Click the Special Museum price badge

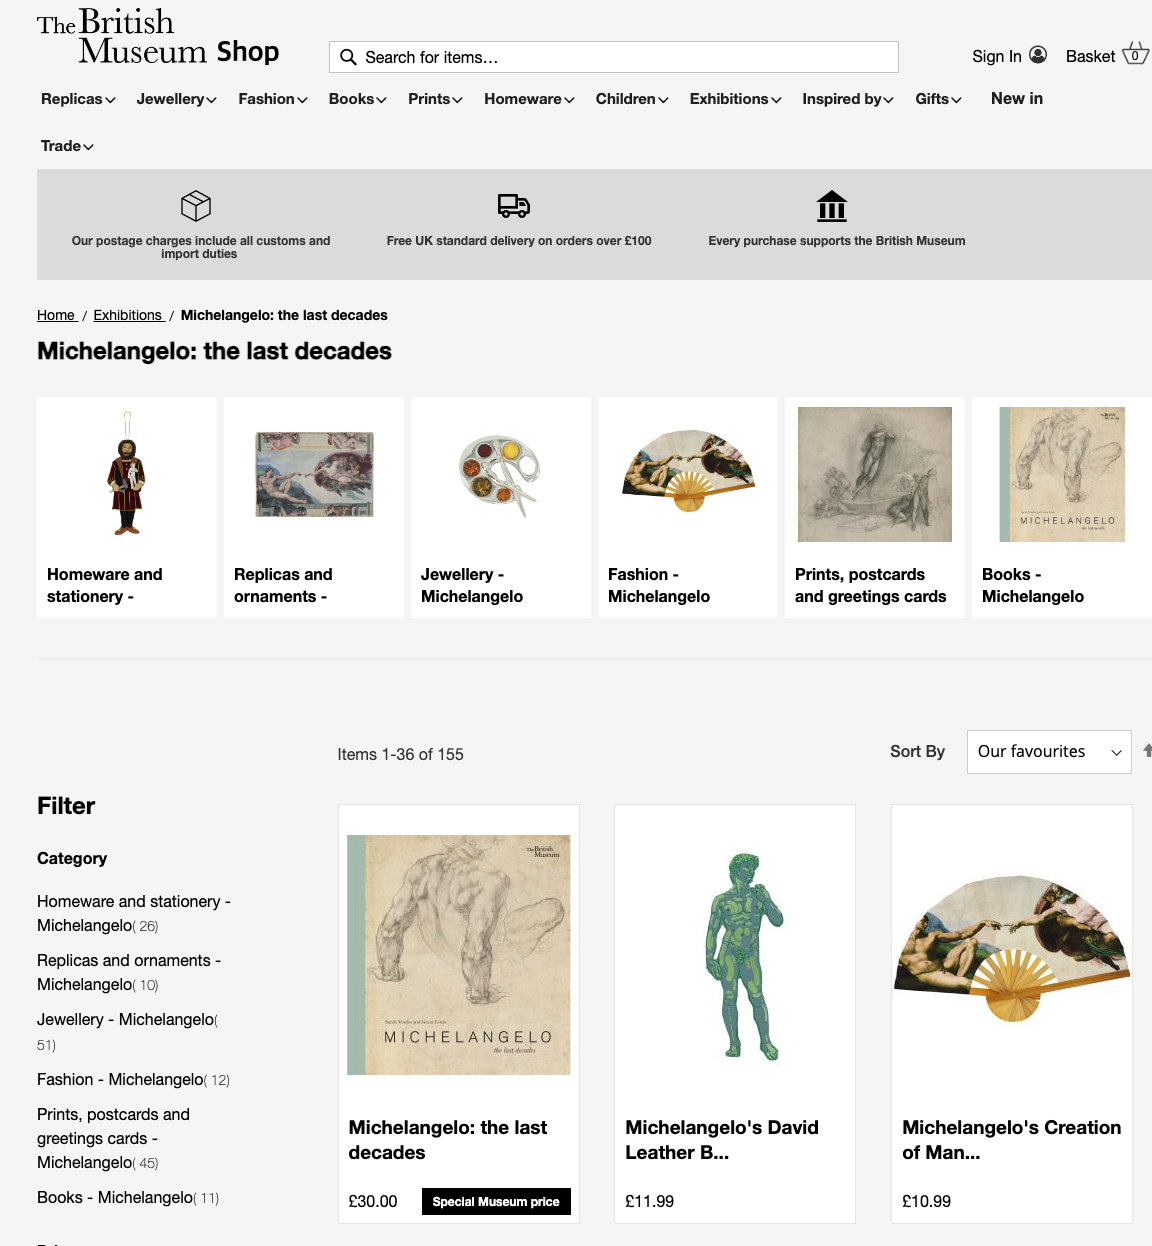coord(496,1202)
